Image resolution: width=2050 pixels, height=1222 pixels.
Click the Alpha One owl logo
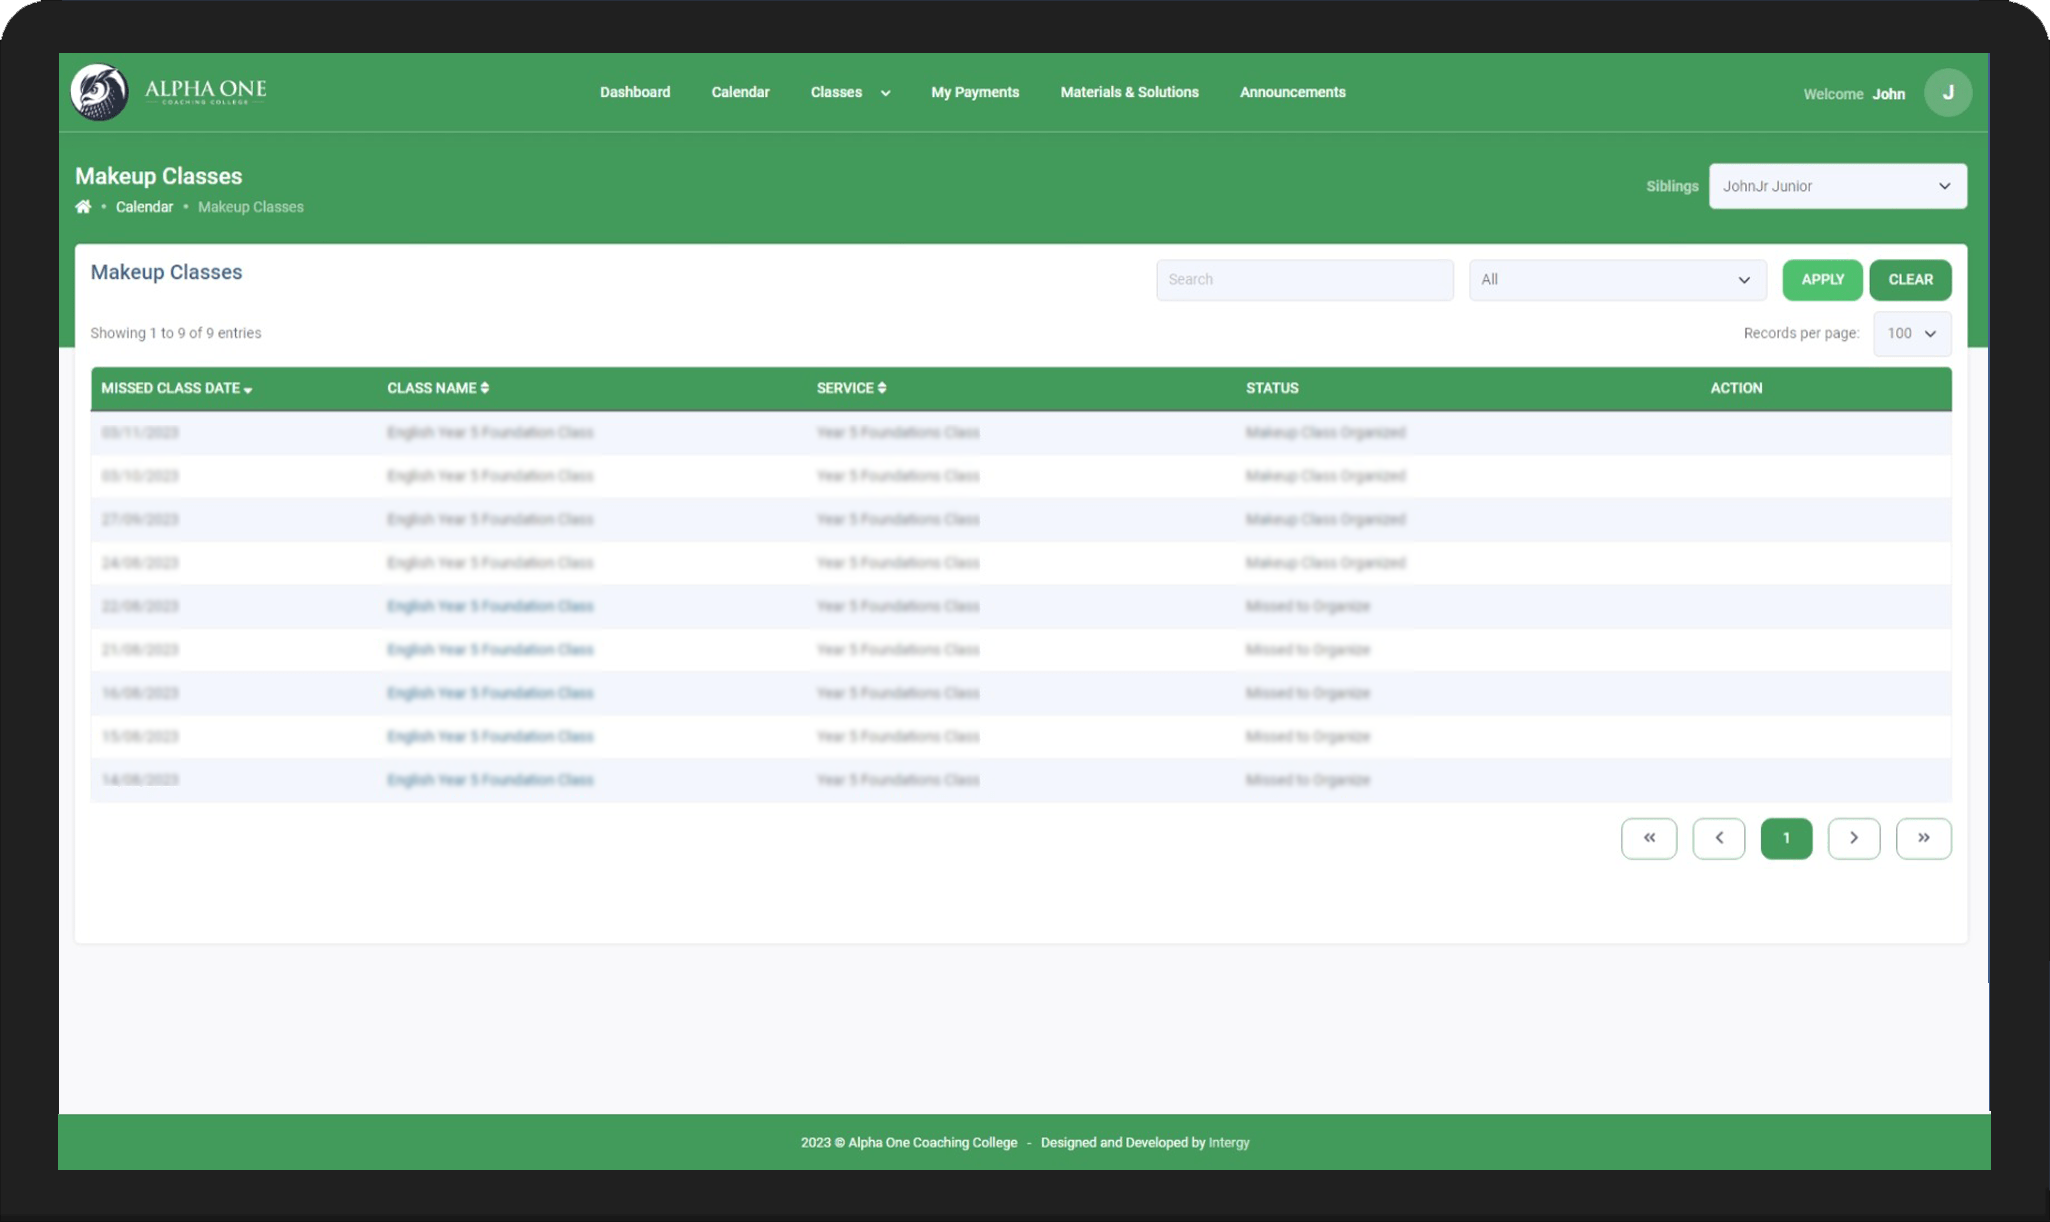(100, 92)
